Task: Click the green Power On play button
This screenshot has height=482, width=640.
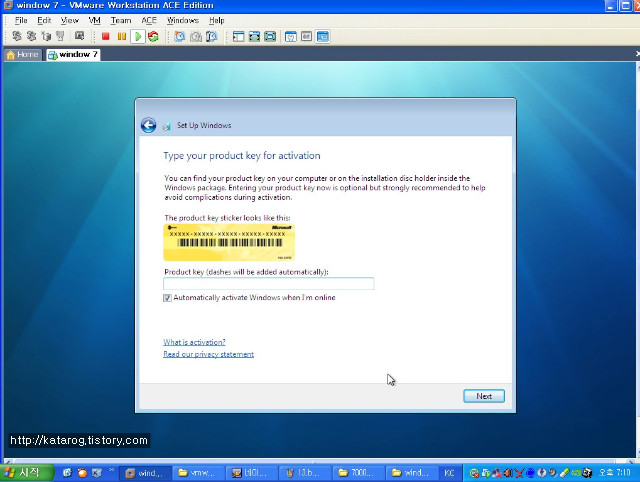Action: [x=138, y=37]
